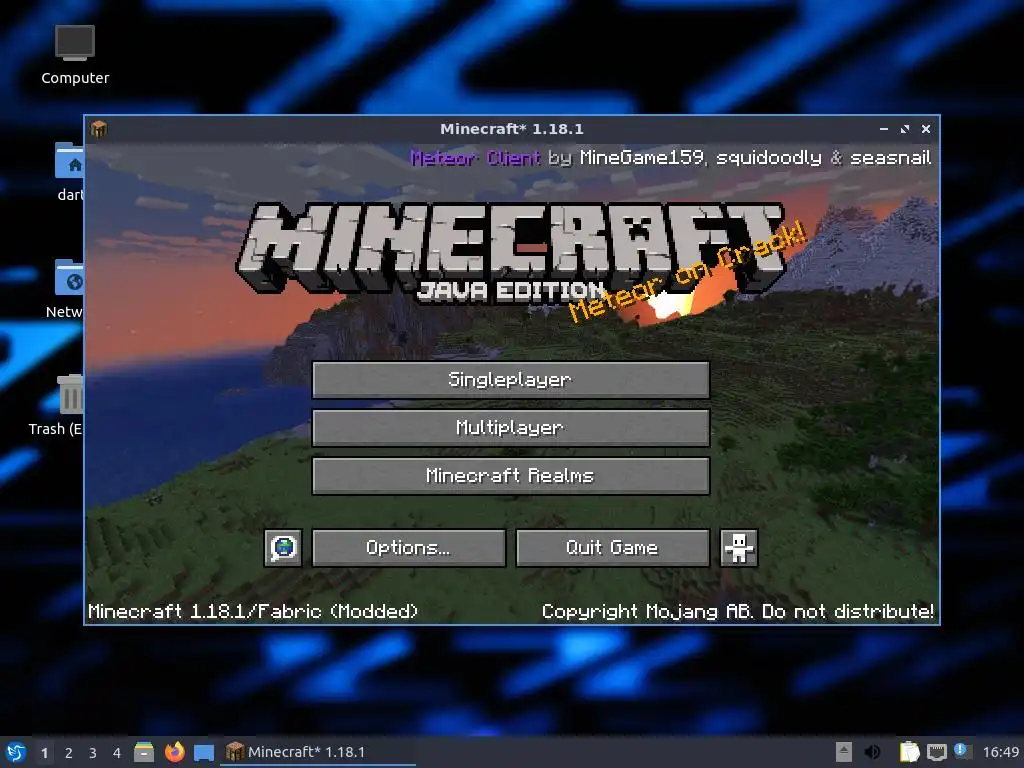Switch to workspace 3
The width and height of the screenshot is (1024, 768).
93,753
